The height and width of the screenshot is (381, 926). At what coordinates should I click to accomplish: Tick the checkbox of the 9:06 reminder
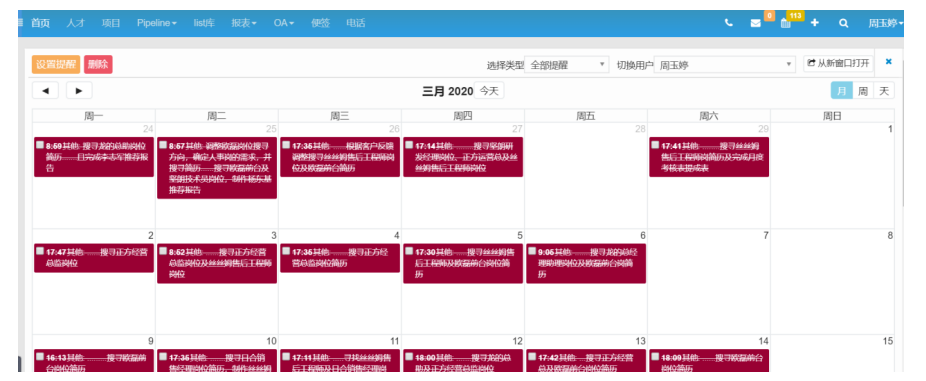coord(532,251)
